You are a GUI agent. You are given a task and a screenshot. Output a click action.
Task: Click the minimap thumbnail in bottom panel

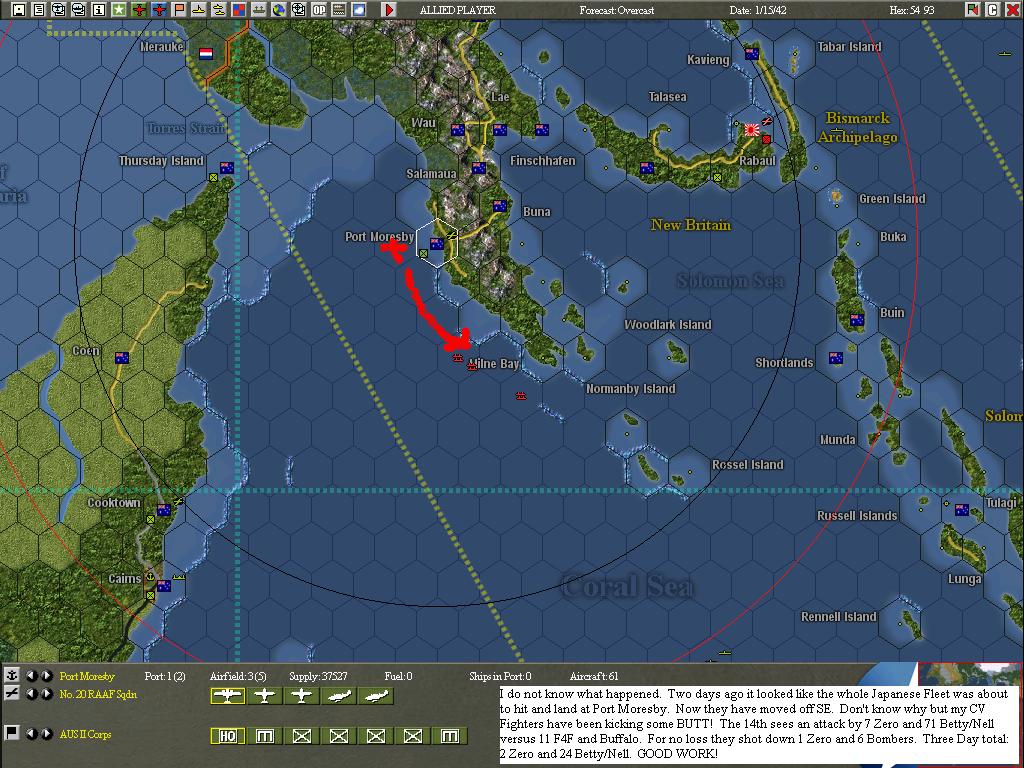click(x=970, y=674)
